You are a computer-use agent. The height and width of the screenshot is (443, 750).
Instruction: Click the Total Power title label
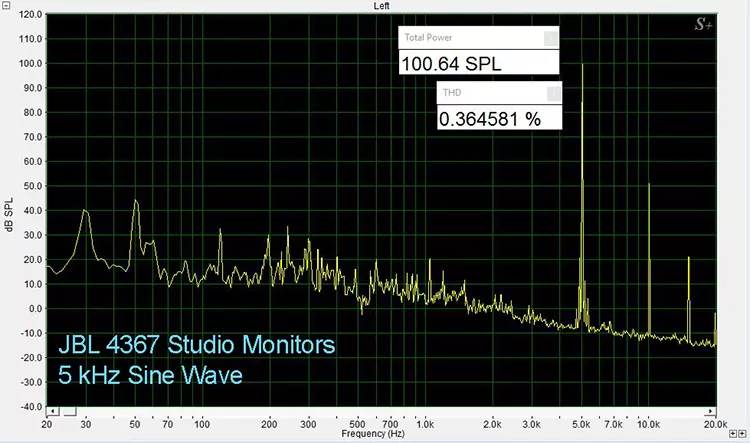click(428, 38)
